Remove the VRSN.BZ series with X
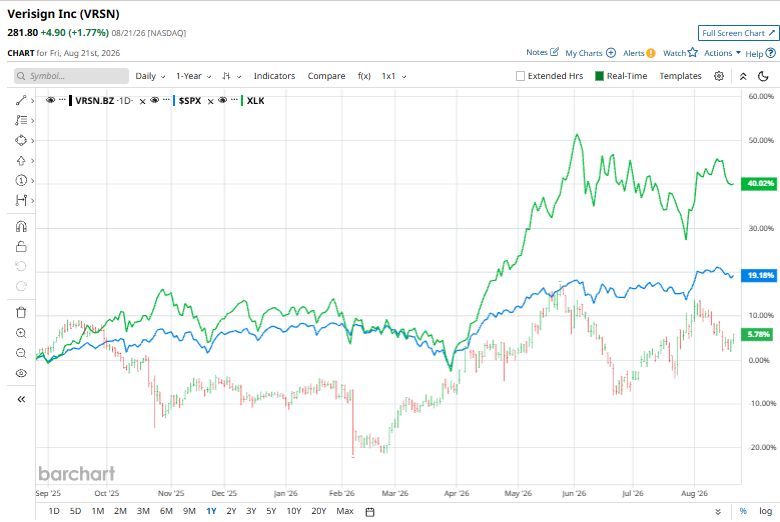This screenshot has width=780, height=522. [142, 101]
